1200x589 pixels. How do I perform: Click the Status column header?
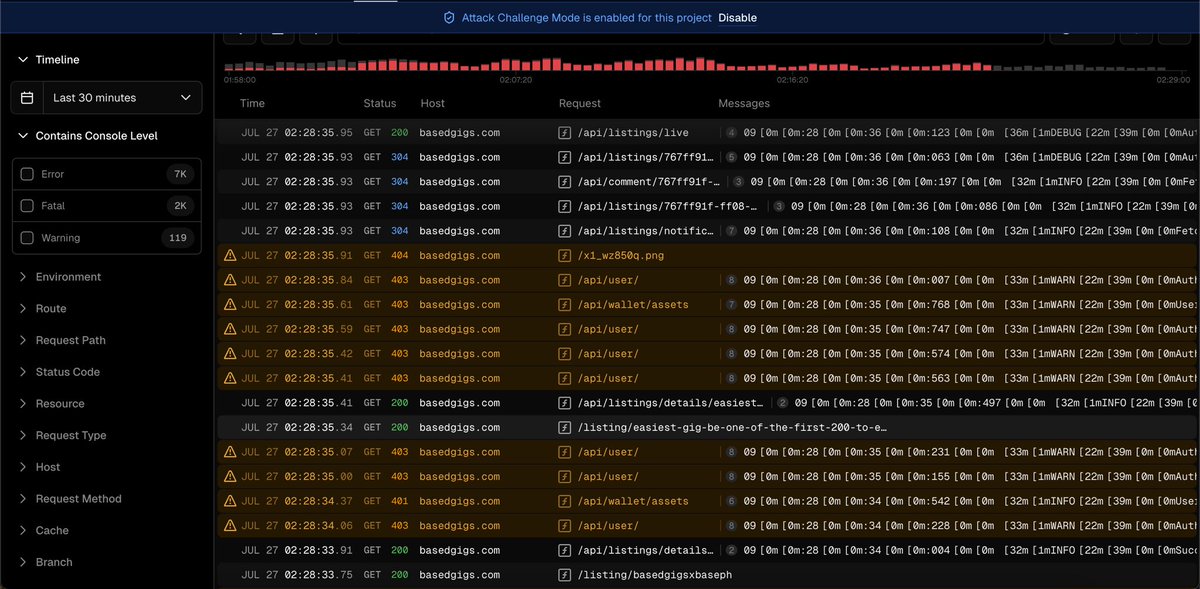click(x=380, y=103)
